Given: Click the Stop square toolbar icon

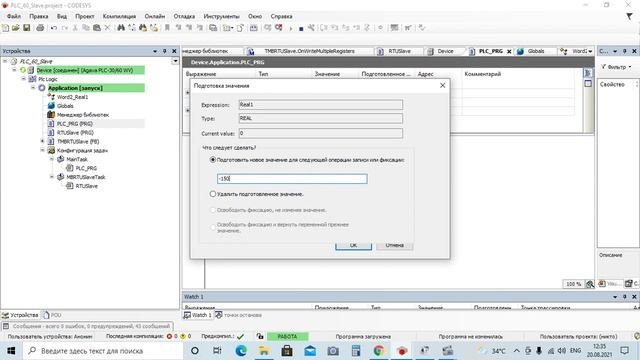Looking at the screenshot, I should (301, 29).
